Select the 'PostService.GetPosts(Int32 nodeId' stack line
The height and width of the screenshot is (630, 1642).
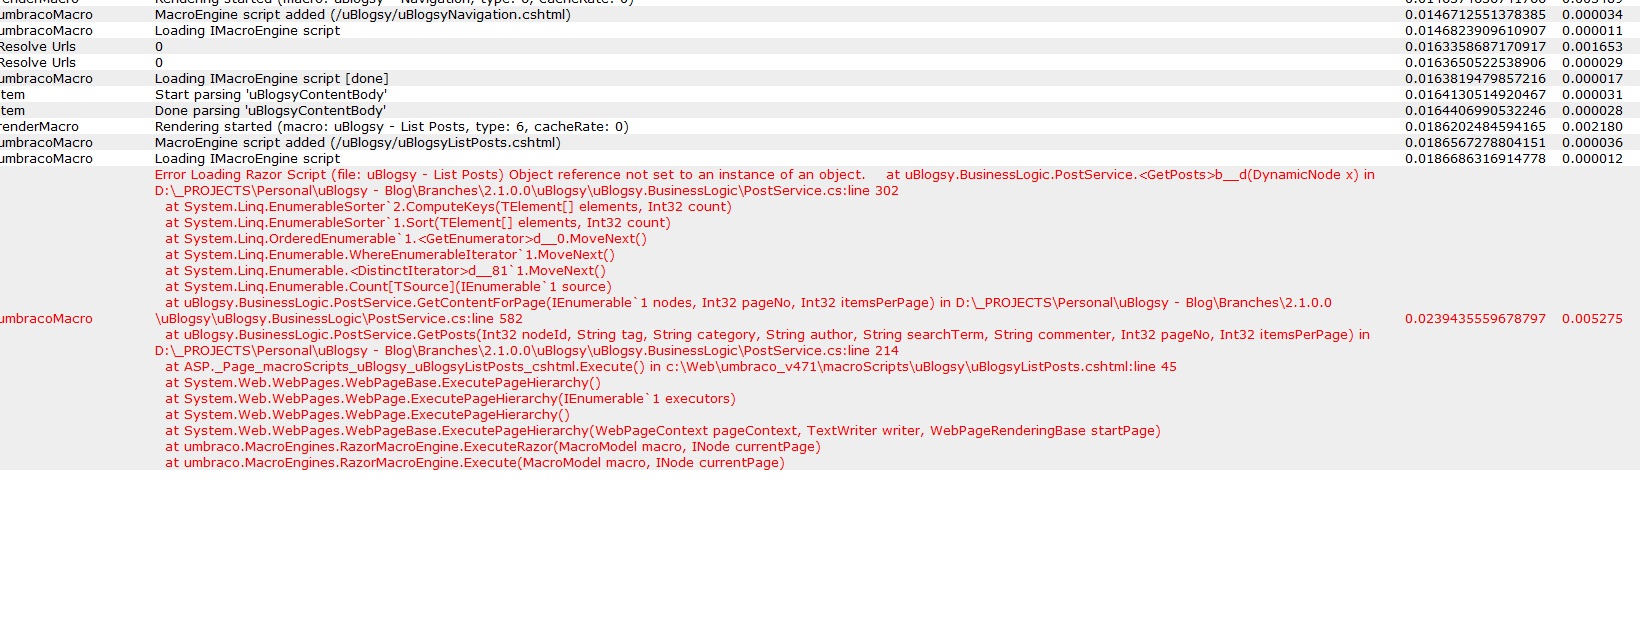coord(767,335)
